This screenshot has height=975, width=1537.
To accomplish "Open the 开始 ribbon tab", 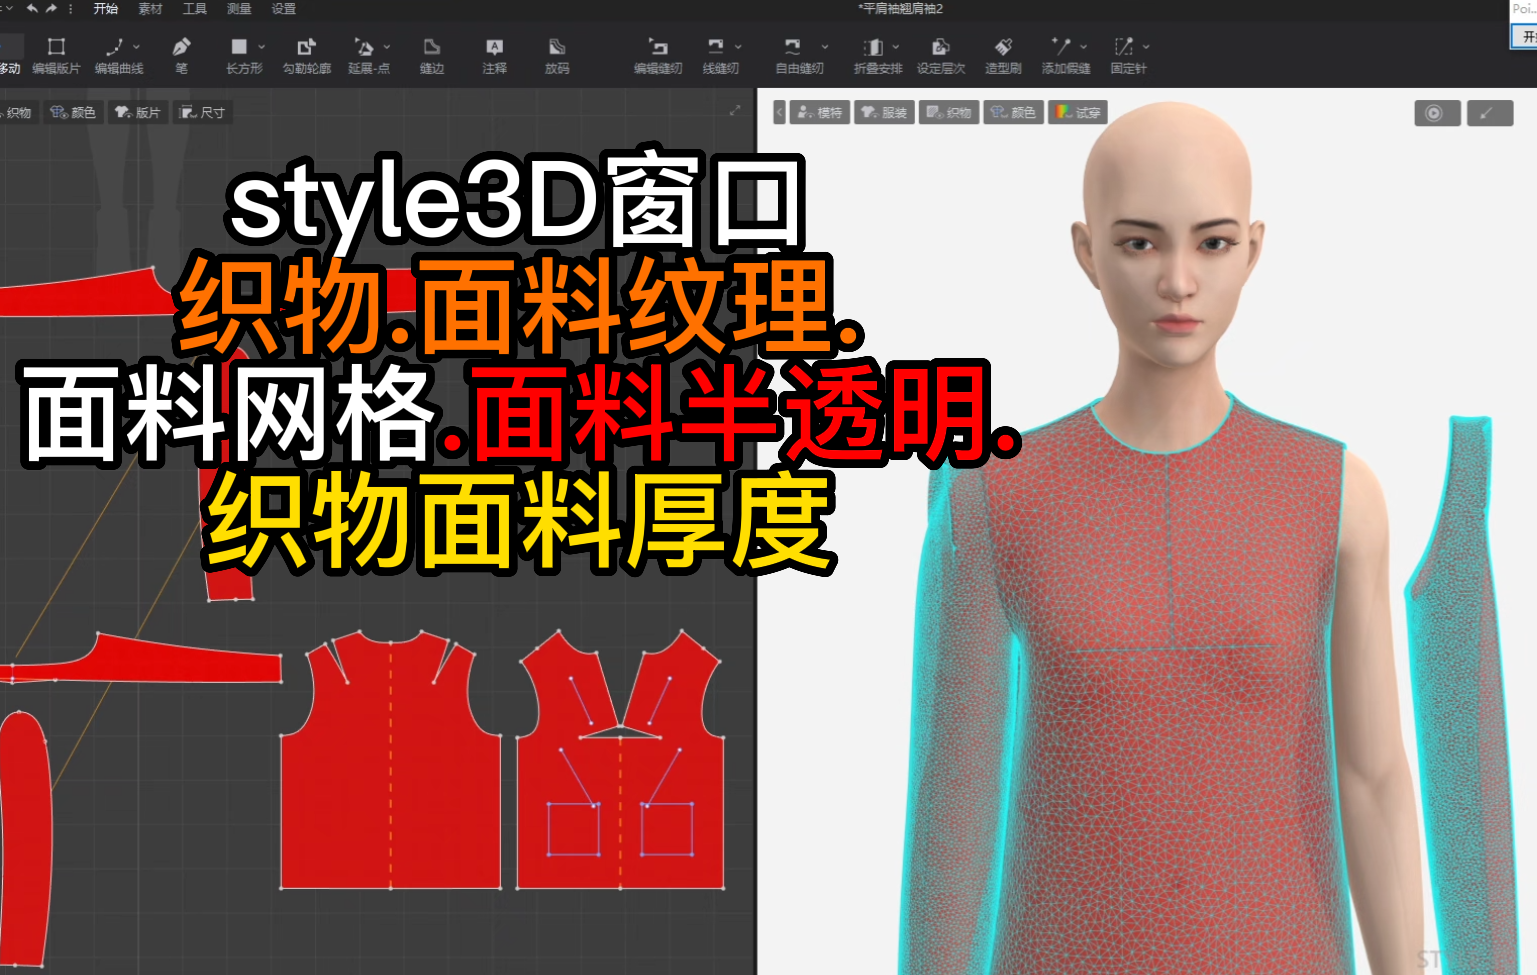I will 105,9.
